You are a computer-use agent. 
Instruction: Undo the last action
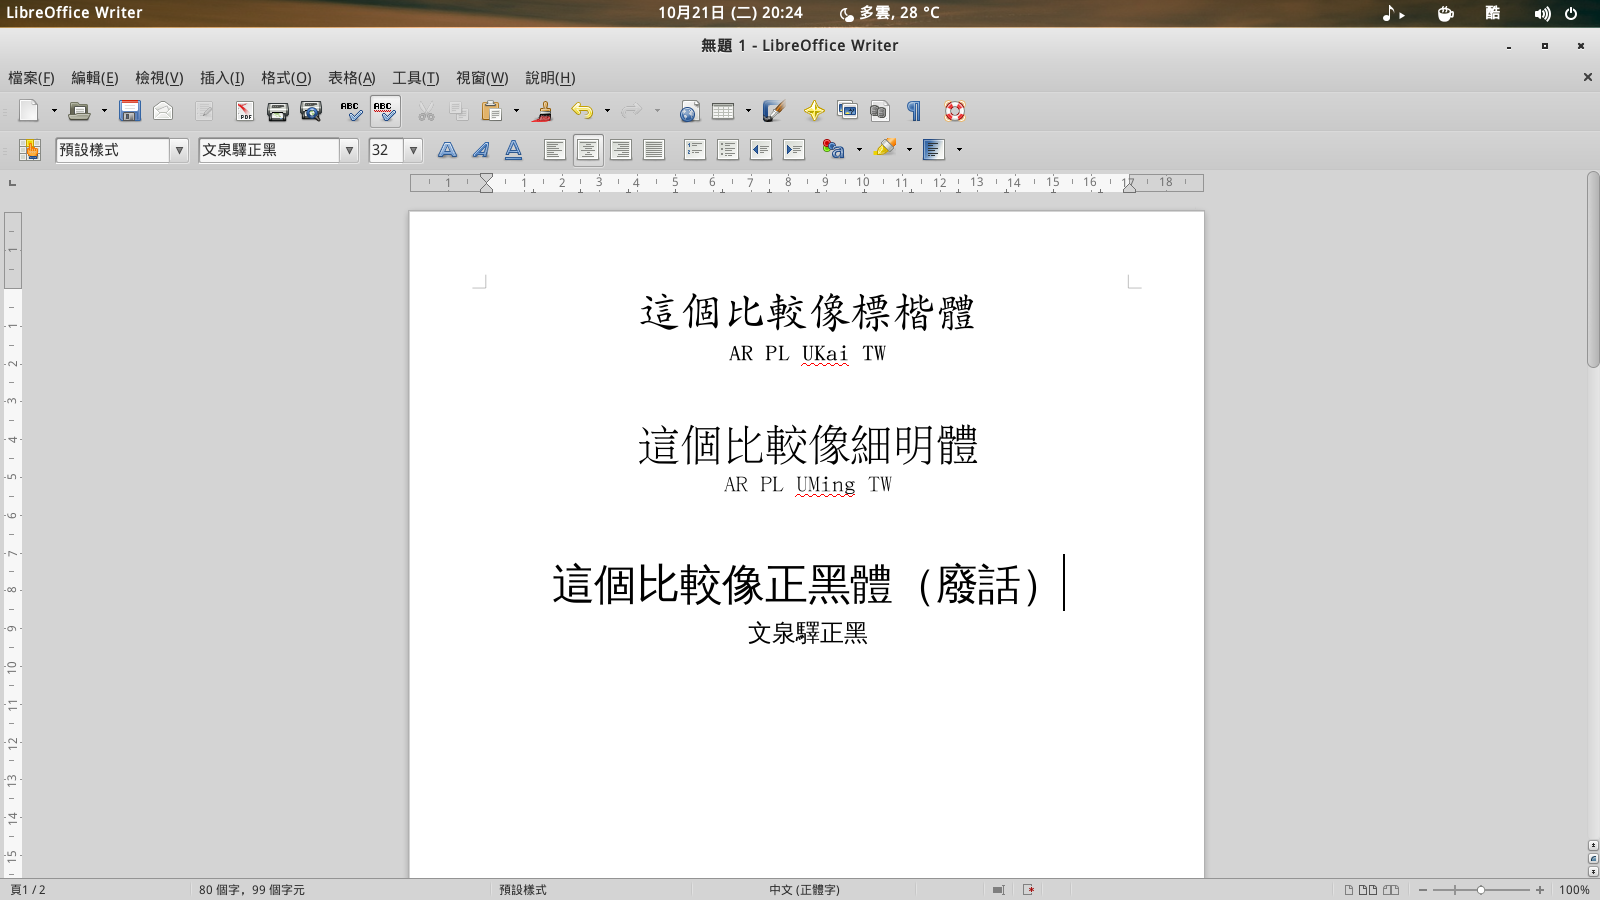pyautogui.click(x=582, y=111)
